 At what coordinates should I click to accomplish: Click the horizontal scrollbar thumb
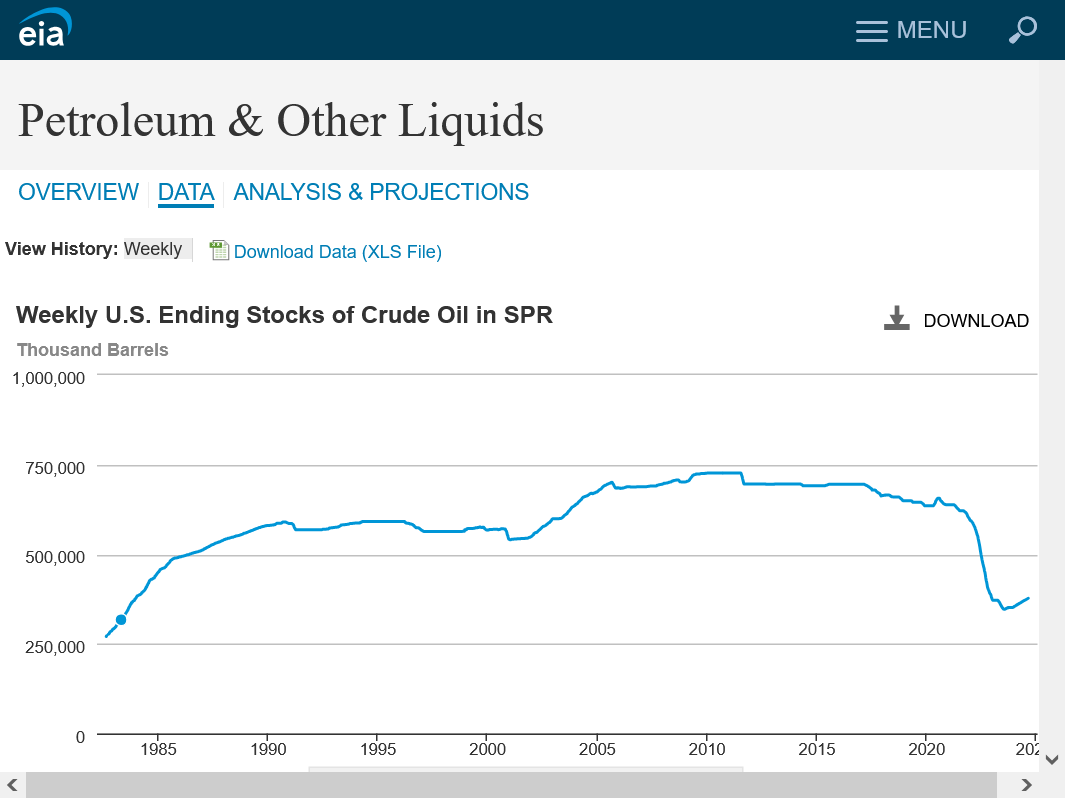tap(510, 784)
